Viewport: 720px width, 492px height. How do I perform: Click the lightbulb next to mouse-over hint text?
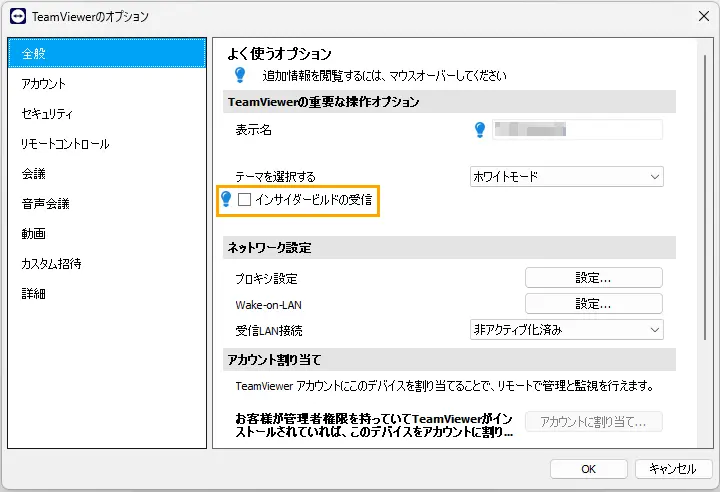click(240, 75)
